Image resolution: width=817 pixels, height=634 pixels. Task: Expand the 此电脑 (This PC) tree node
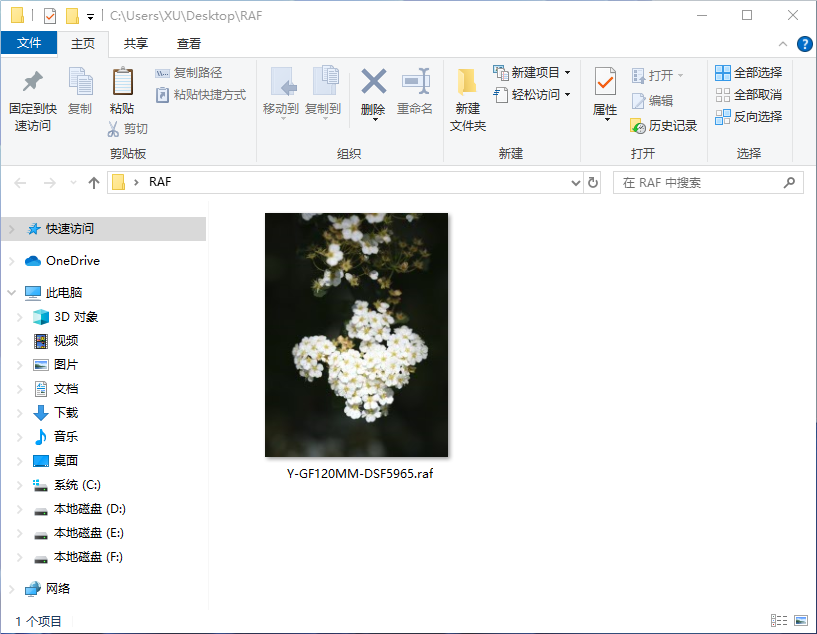pos(12,293)
